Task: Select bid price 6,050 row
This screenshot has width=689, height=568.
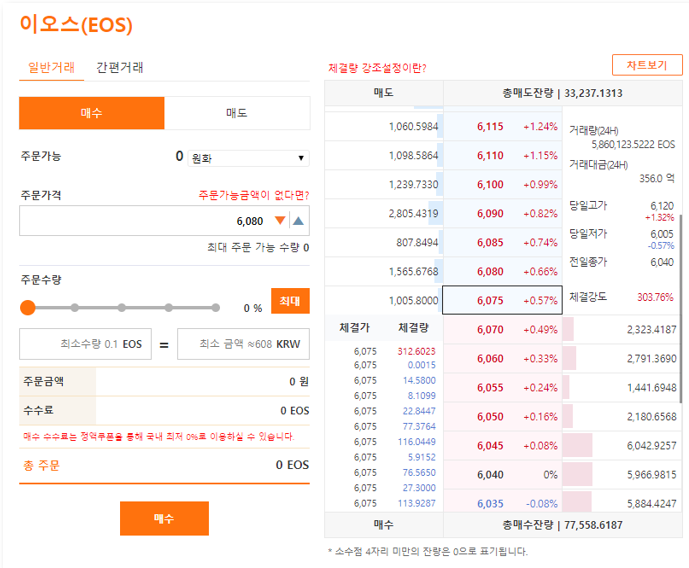Action: click(x=503, y=416)
